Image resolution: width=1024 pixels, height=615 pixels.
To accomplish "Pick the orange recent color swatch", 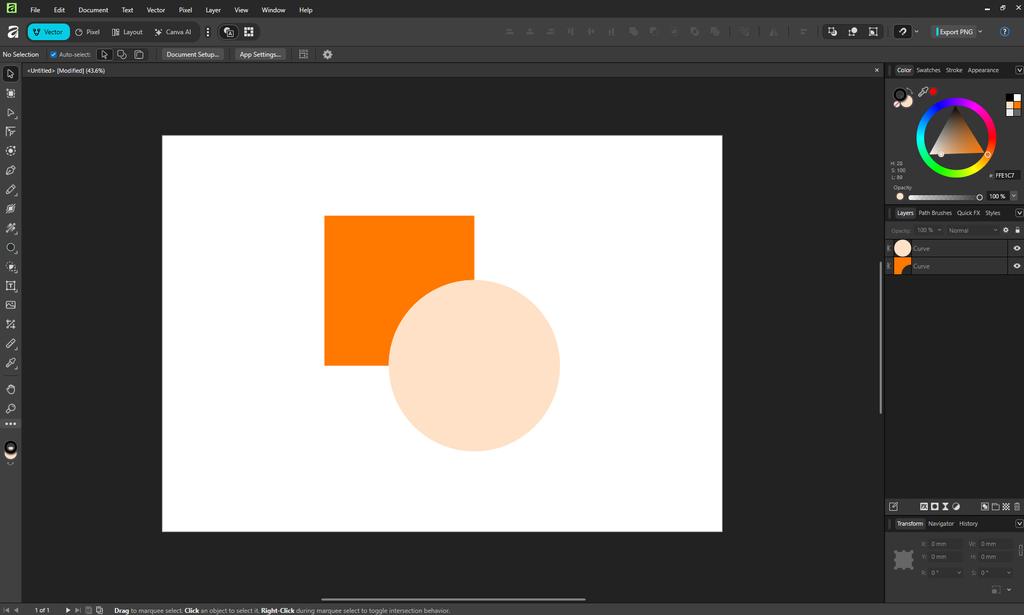I will point(1017,105).
